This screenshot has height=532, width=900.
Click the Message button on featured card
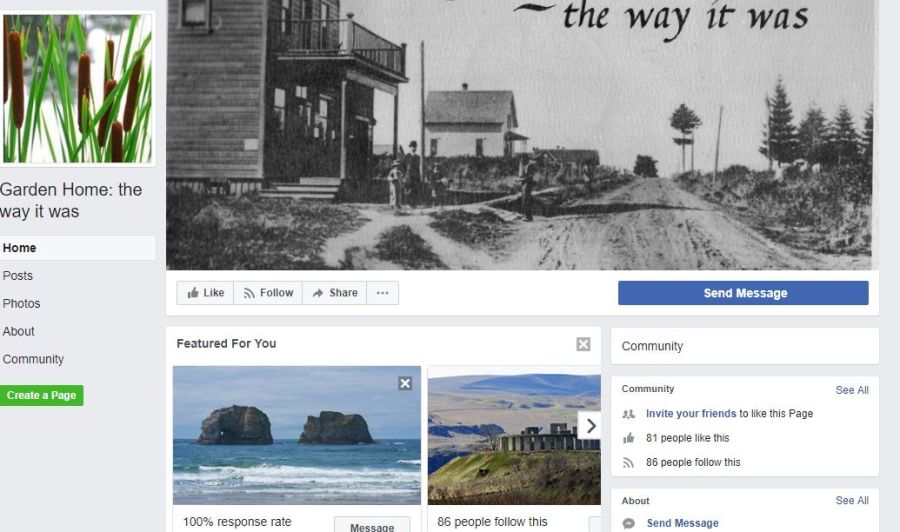(372, 526)
